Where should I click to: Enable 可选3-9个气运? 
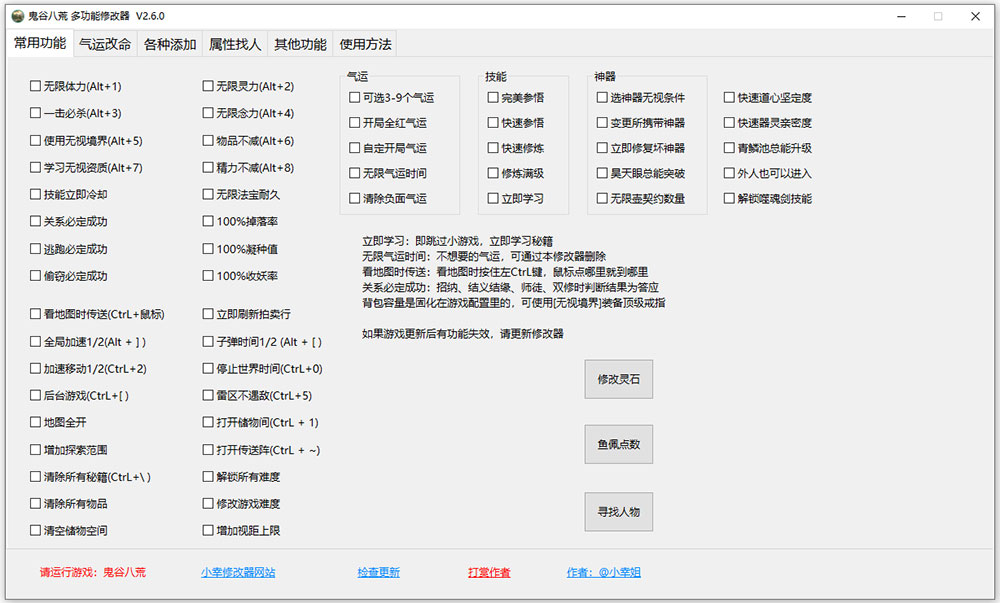[392, 98]
